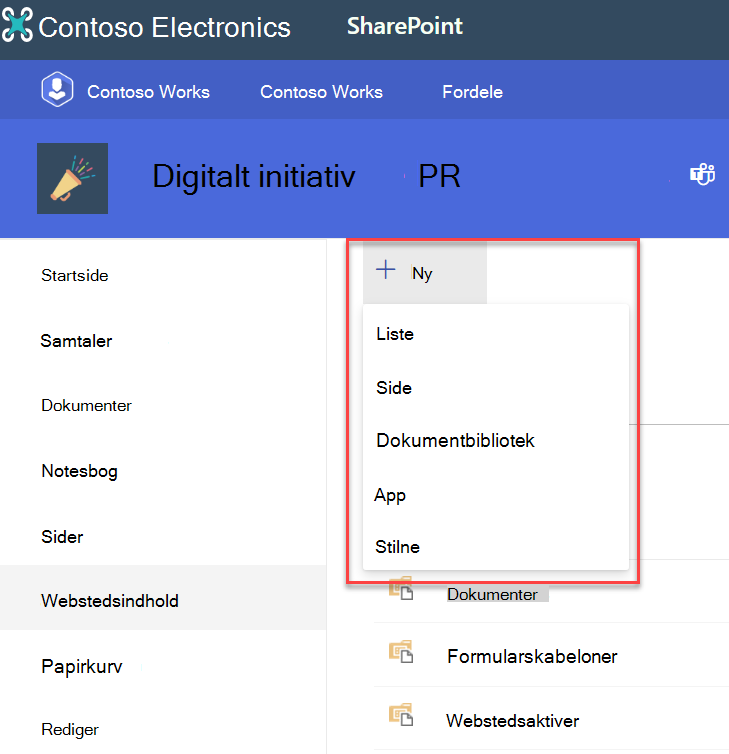Open the Formularskabeloner library

(x=532, y=656)
